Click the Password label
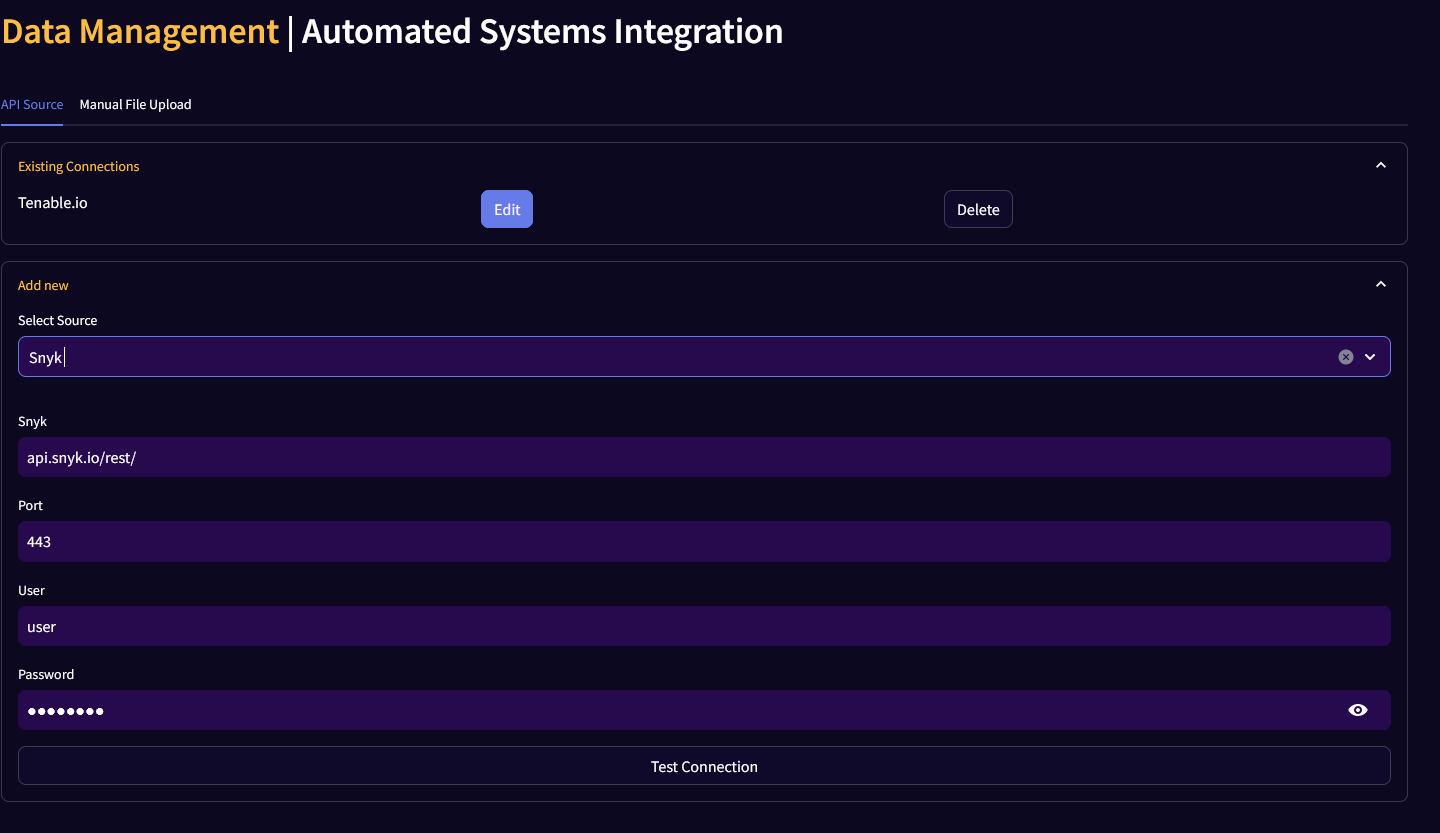 click(x=46, y=674)
